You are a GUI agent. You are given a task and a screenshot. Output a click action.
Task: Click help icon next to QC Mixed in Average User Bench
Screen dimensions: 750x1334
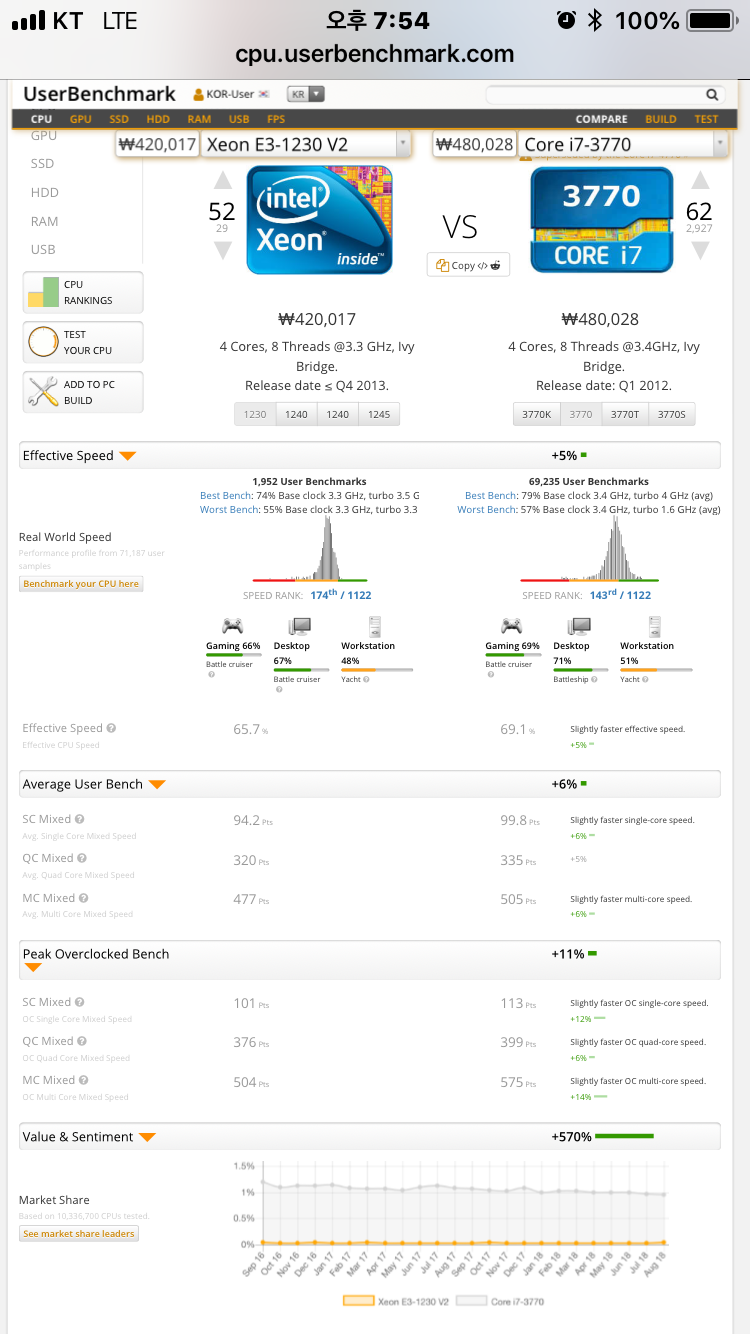click(82, 858)
